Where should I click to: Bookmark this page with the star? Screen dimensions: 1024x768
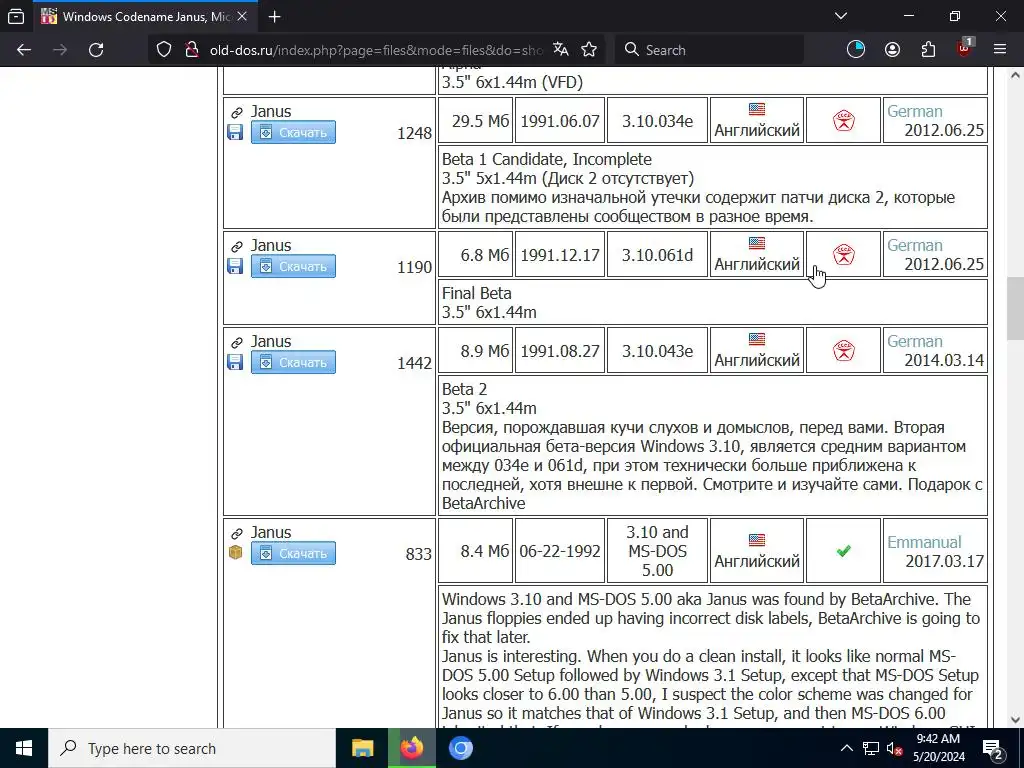pyautogui.click(x=589, y=50)
